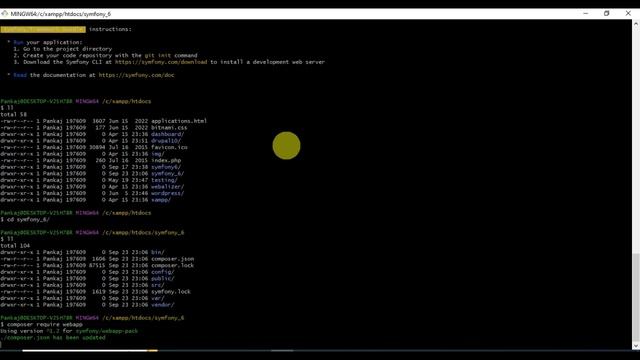
Task: Click the file size '30894' of favicon.ico
Action: pos(97,147)
